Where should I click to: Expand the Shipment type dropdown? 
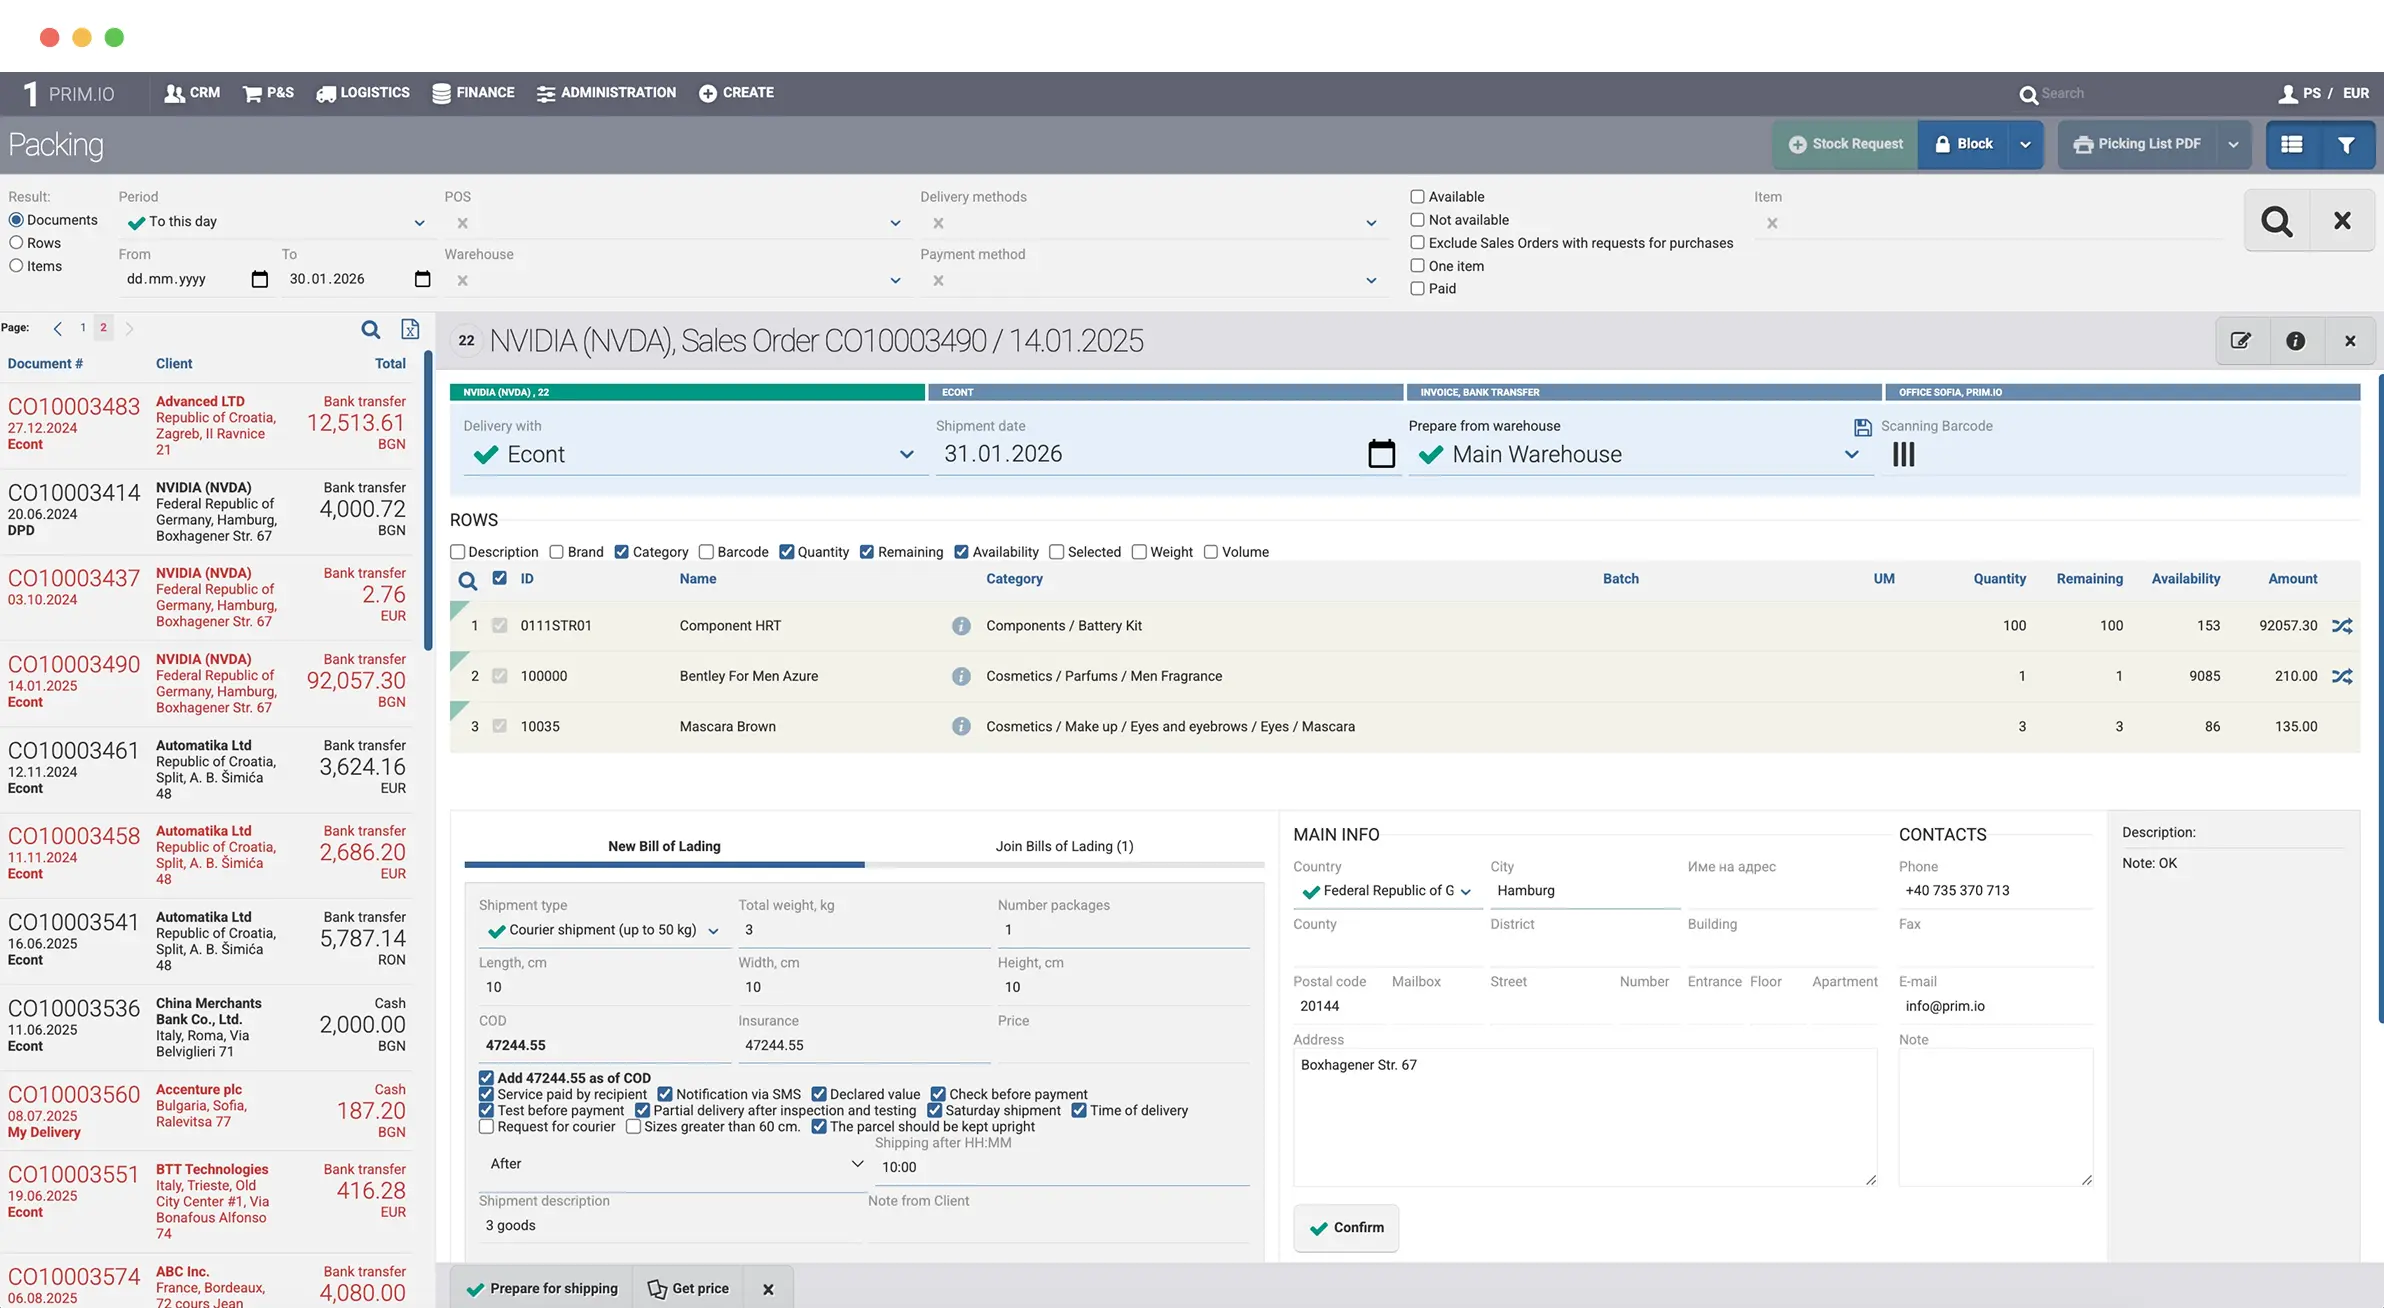[x=713, y=931]
